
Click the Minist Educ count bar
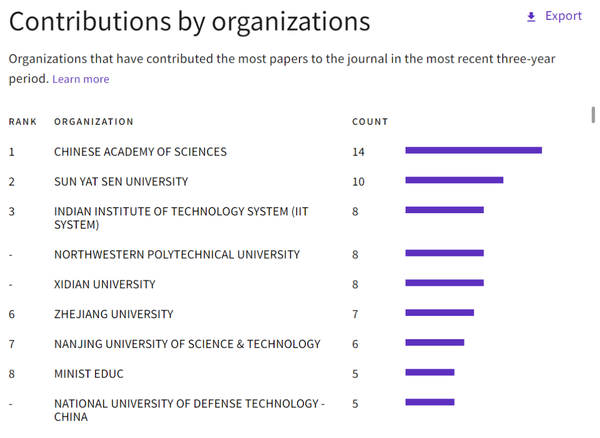pos(430,372)
